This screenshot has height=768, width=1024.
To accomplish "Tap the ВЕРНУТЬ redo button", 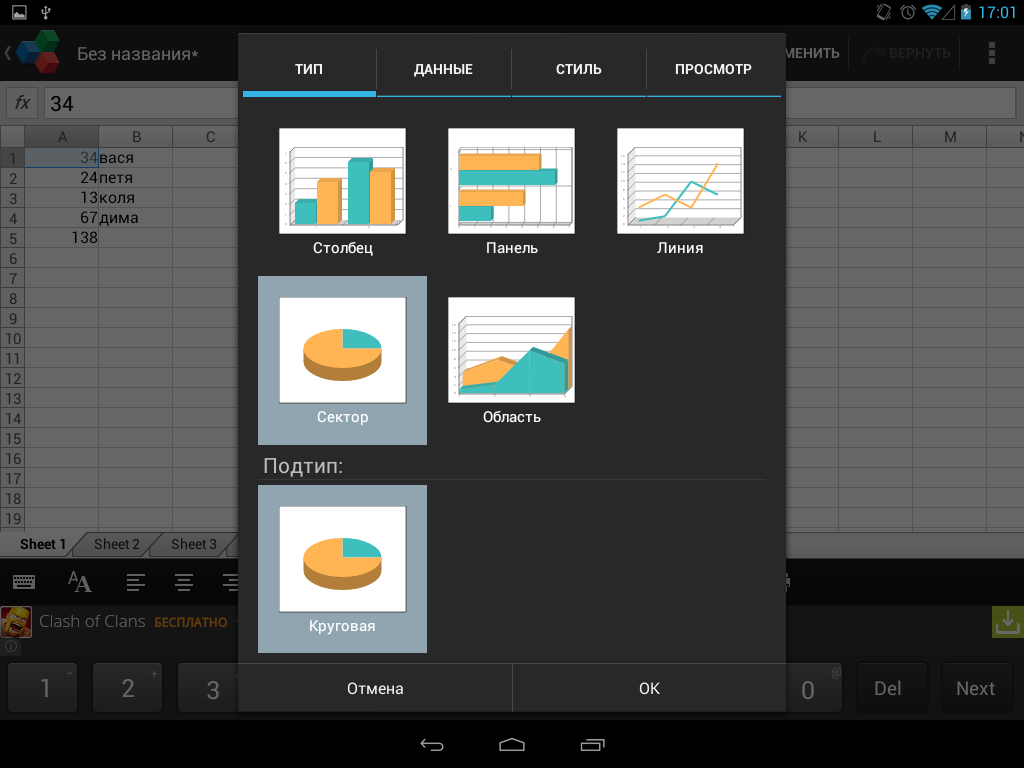I will coord(906,53).
